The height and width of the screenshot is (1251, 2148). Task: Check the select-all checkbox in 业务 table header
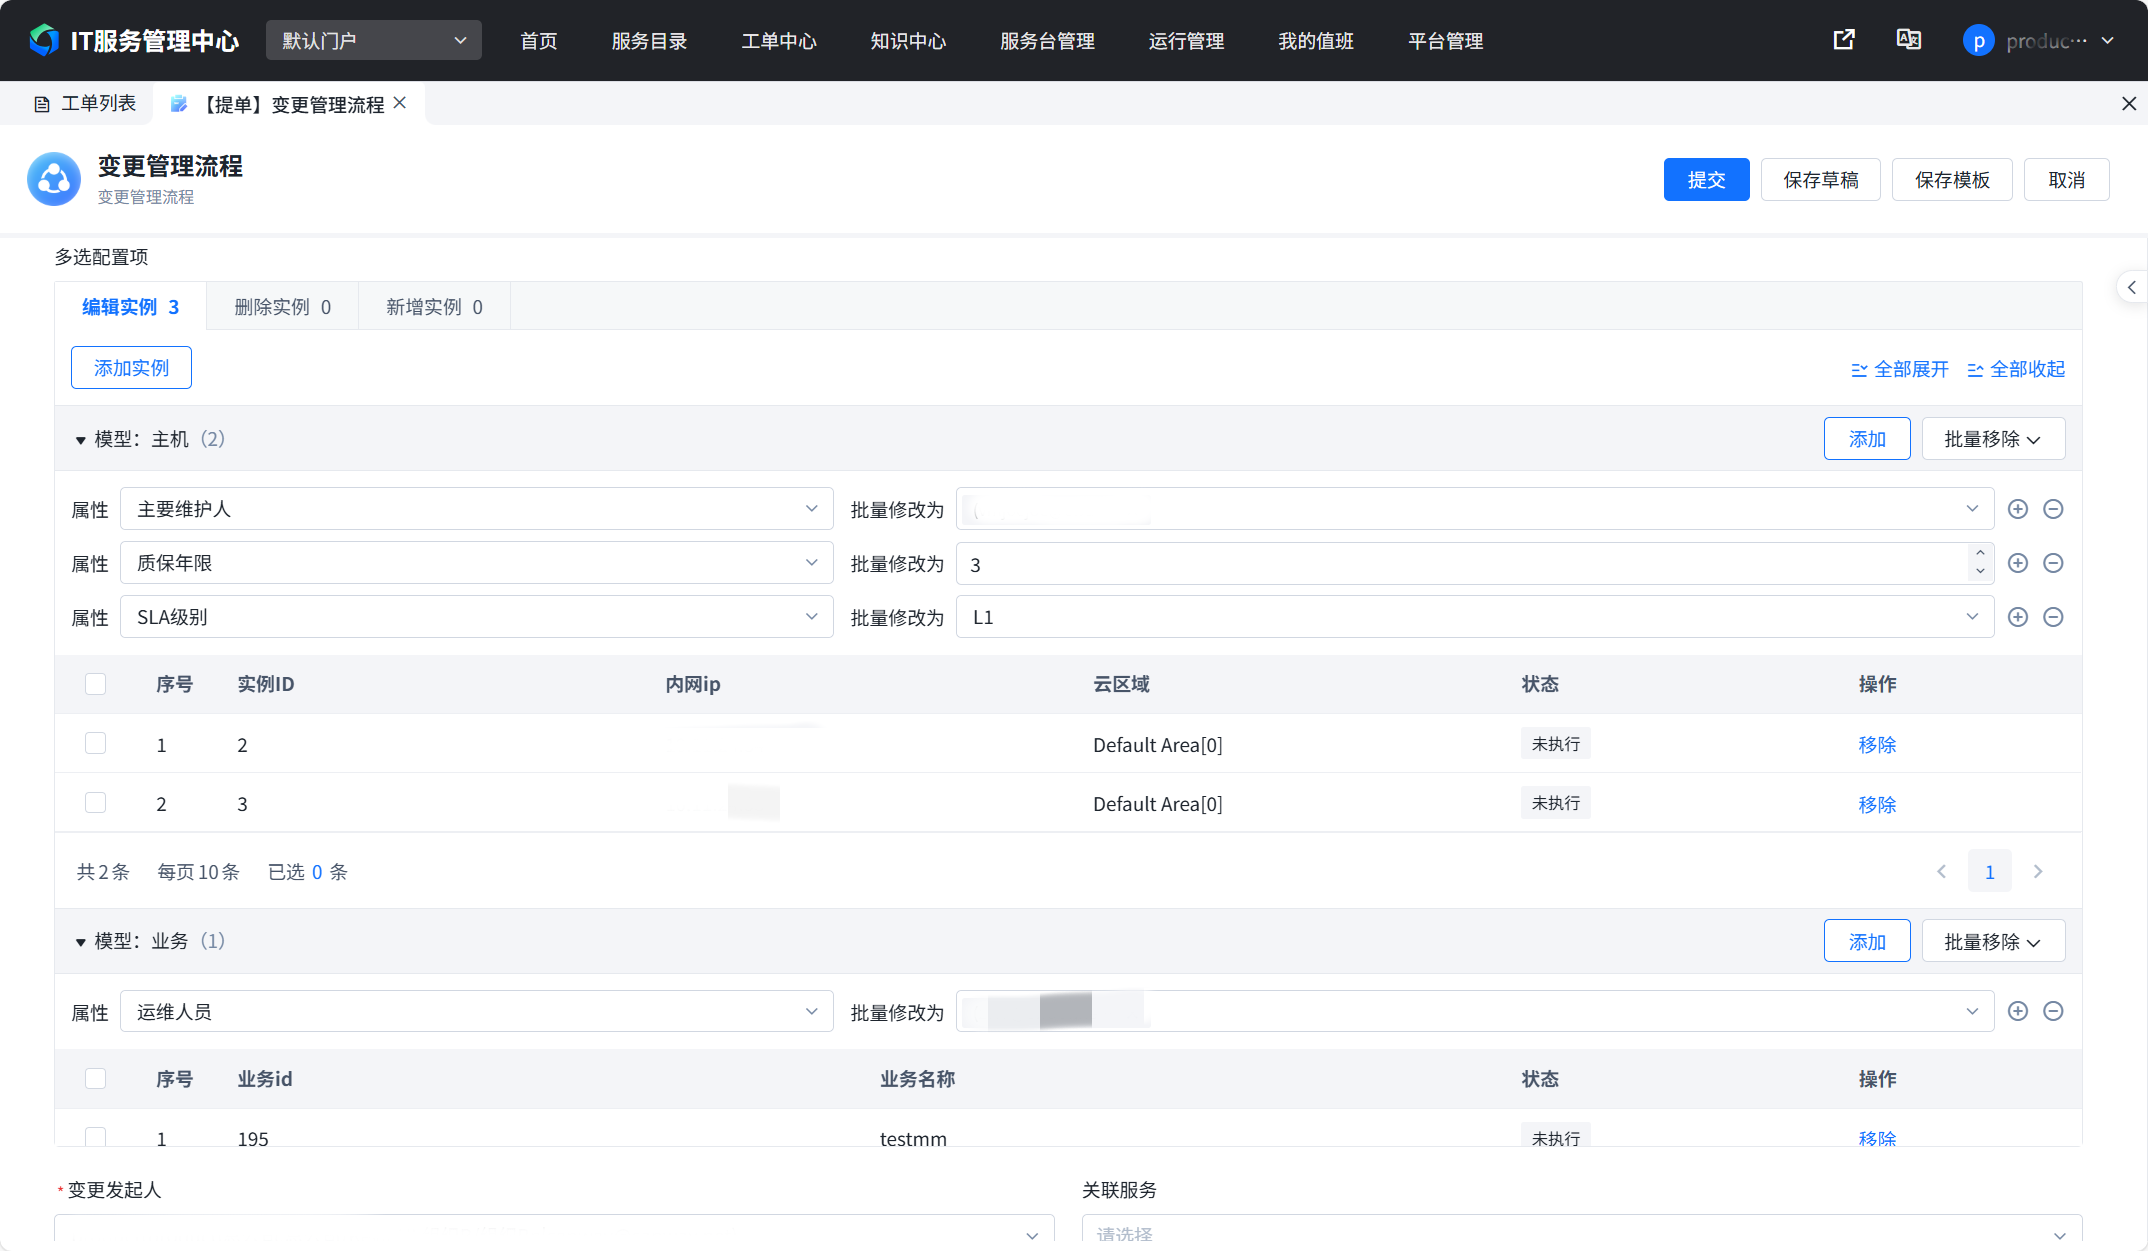96,1078
